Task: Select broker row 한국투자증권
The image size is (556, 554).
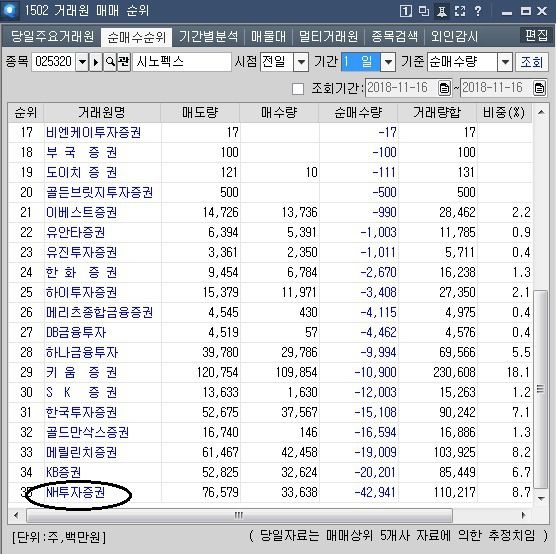Action: (x=270, y=412)
